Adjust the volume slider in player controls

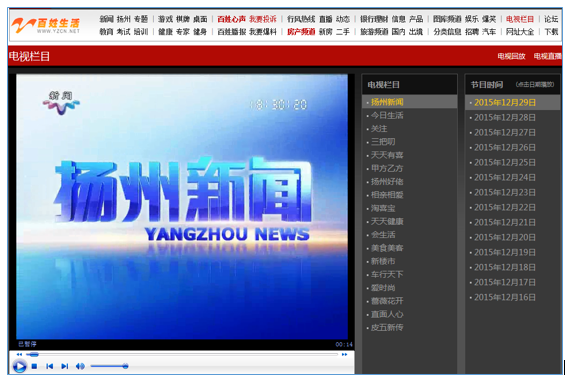pyautogui.click(x=109, y=366)
